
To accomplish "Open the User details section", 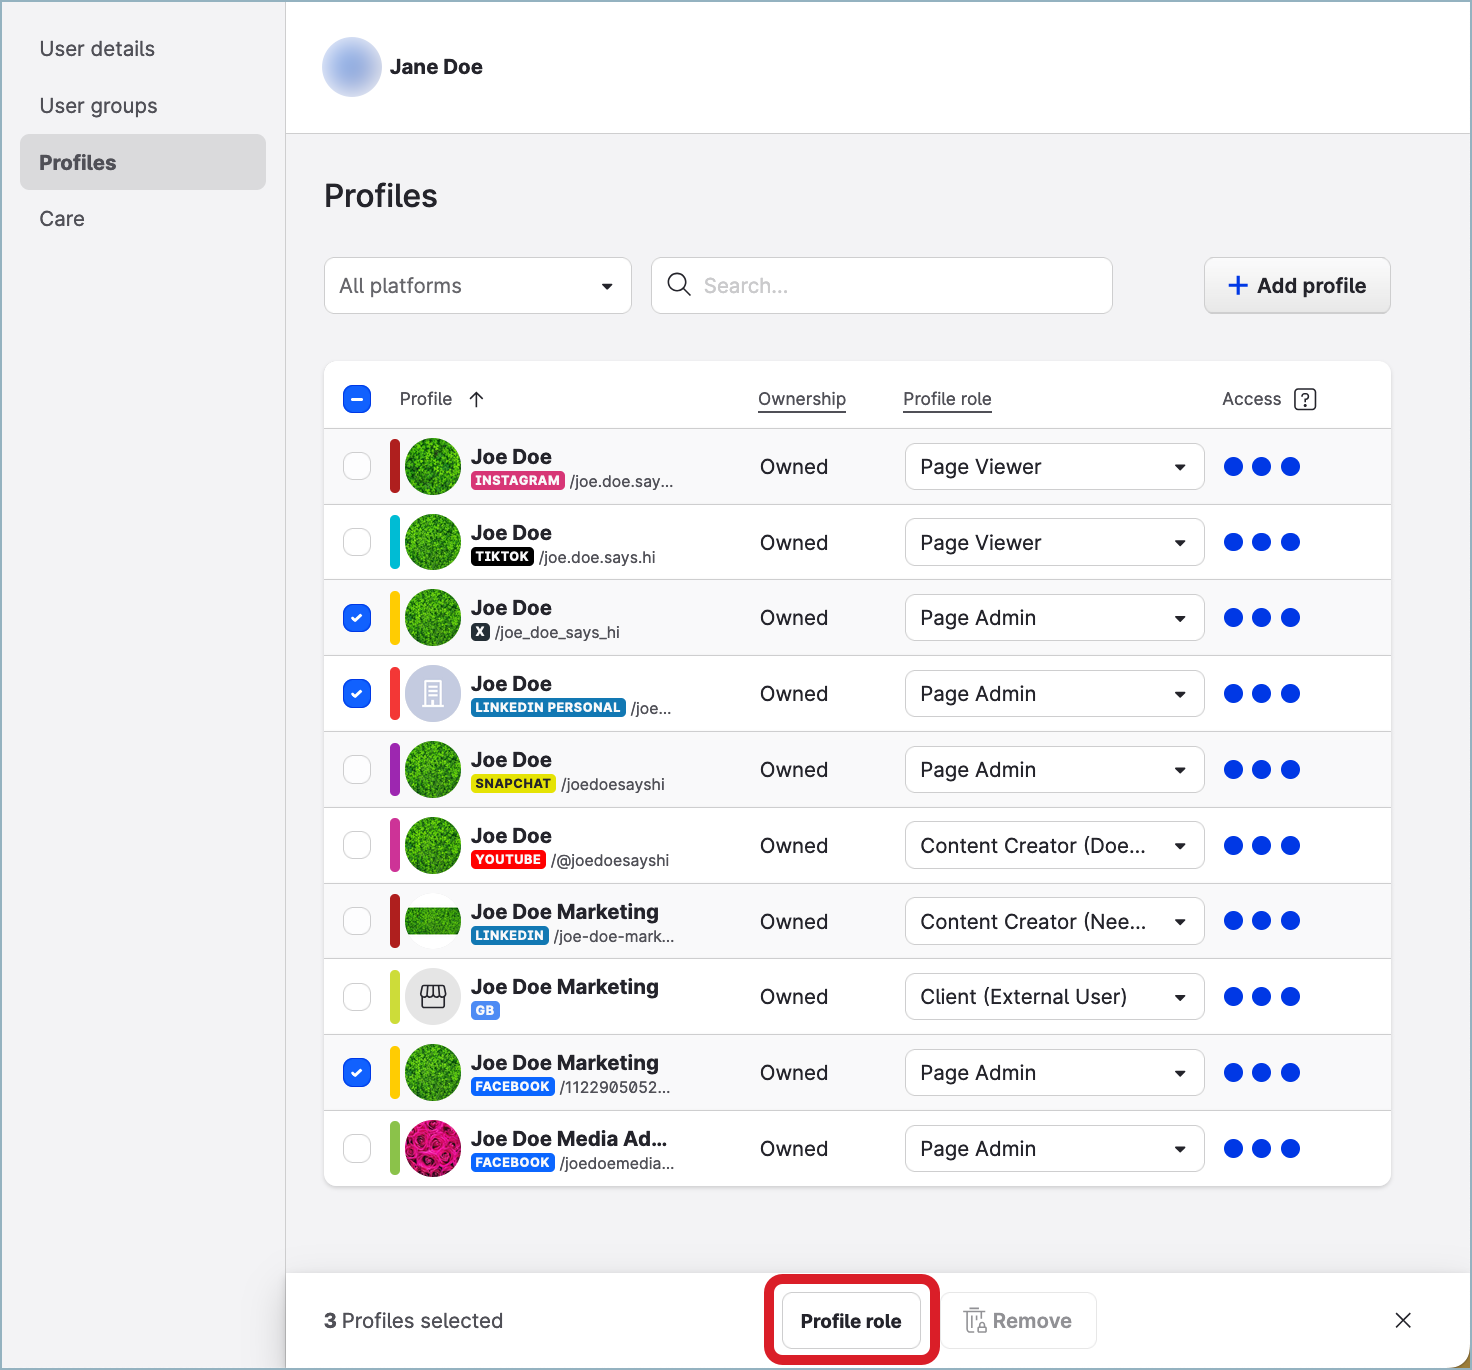I will (x=97, y=49).
